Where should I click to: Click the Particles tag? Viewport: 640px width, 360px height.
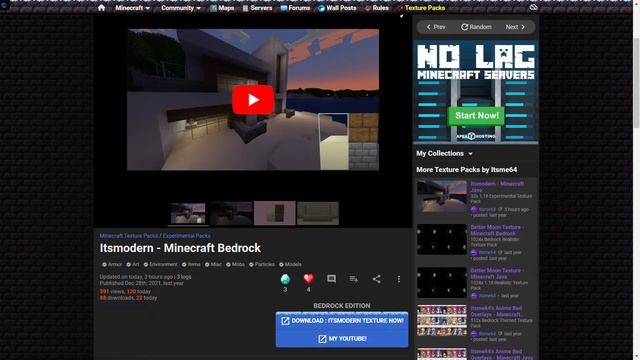coord(262,264)
